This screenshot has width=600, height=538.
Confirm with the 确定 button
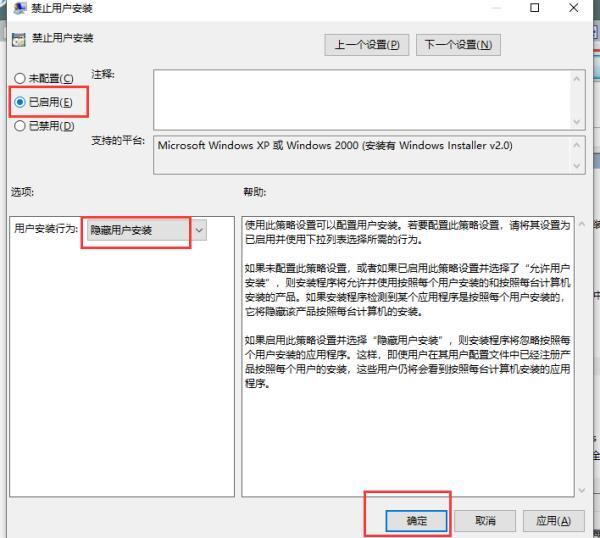tap(416, 520)
